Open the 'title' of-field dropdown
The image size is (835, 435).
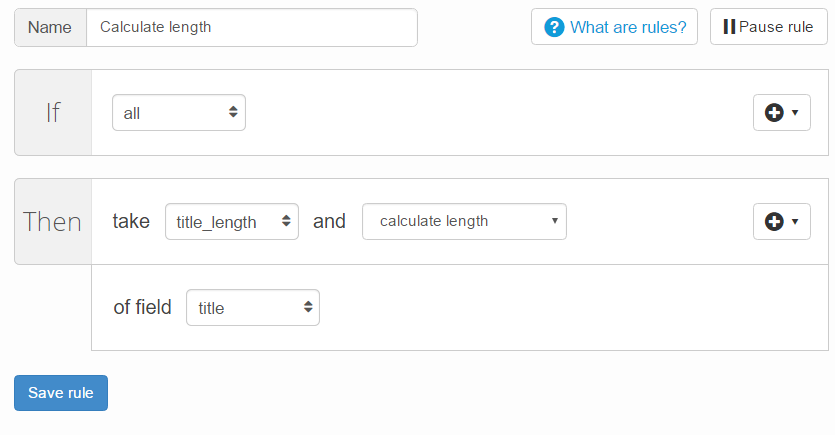pos(253,308)
